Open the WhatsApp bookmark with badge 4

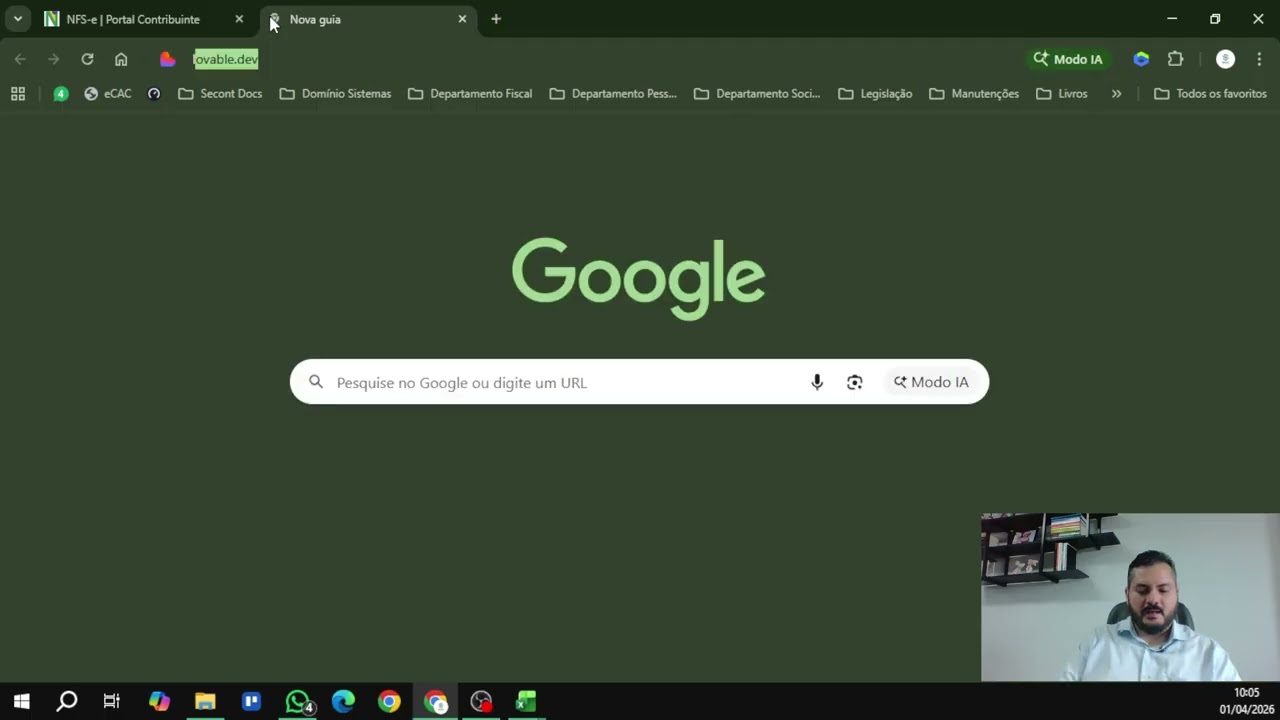click(61, 93)
